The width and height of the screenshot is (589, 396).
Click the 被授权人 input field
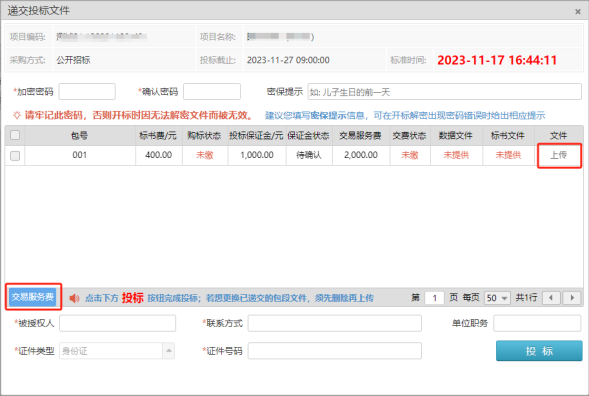tap(118, 323)
